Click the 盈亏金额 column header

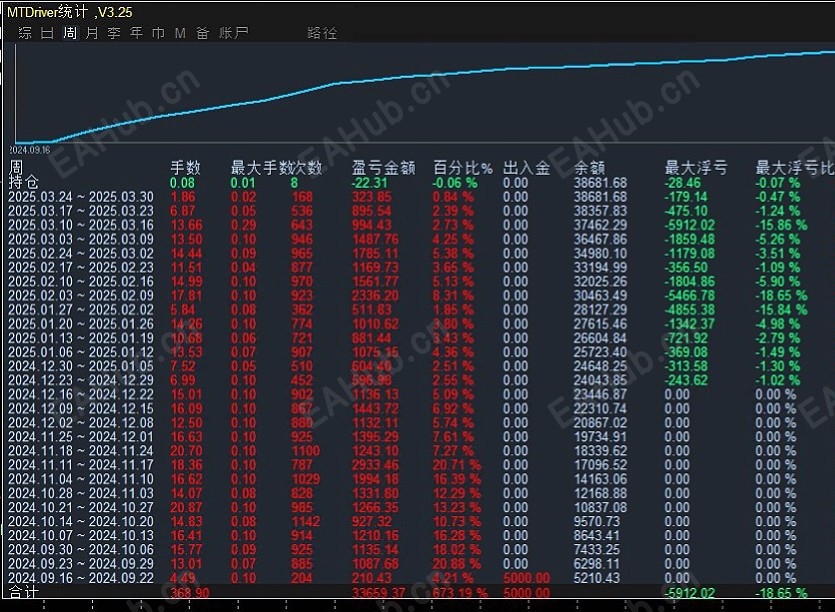coord(383,168)
